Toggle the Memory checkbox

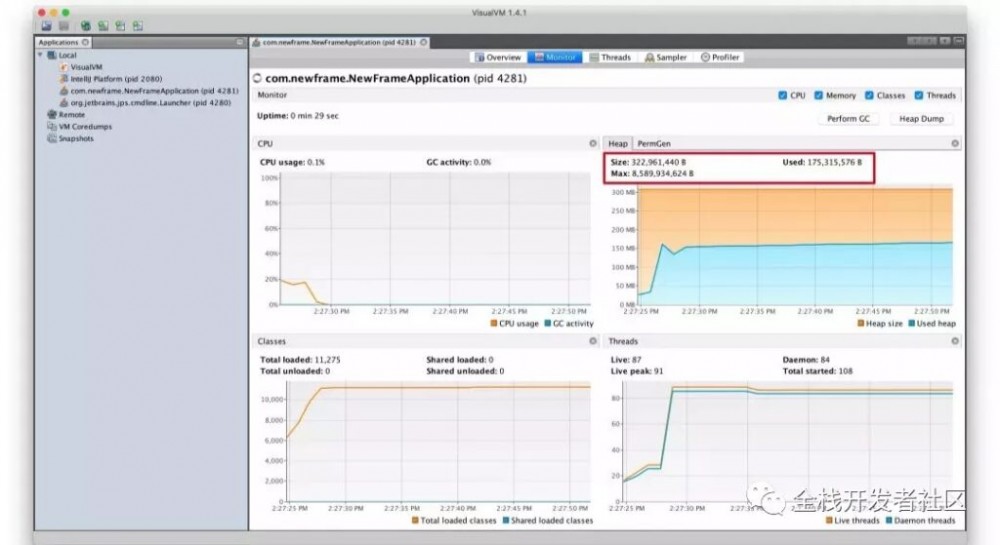[818, 96]
